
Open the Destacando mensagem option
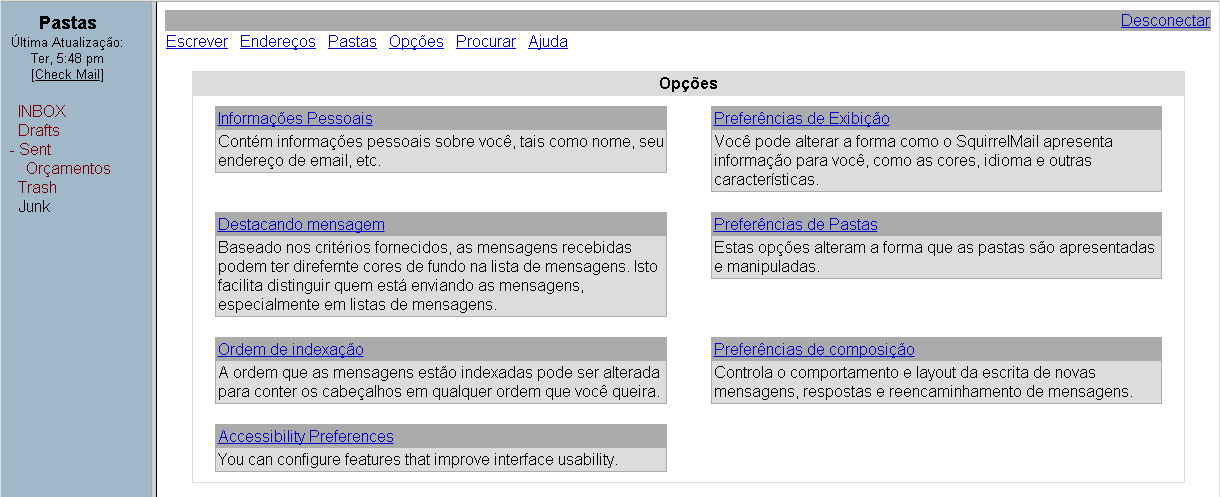click(301, 225)
